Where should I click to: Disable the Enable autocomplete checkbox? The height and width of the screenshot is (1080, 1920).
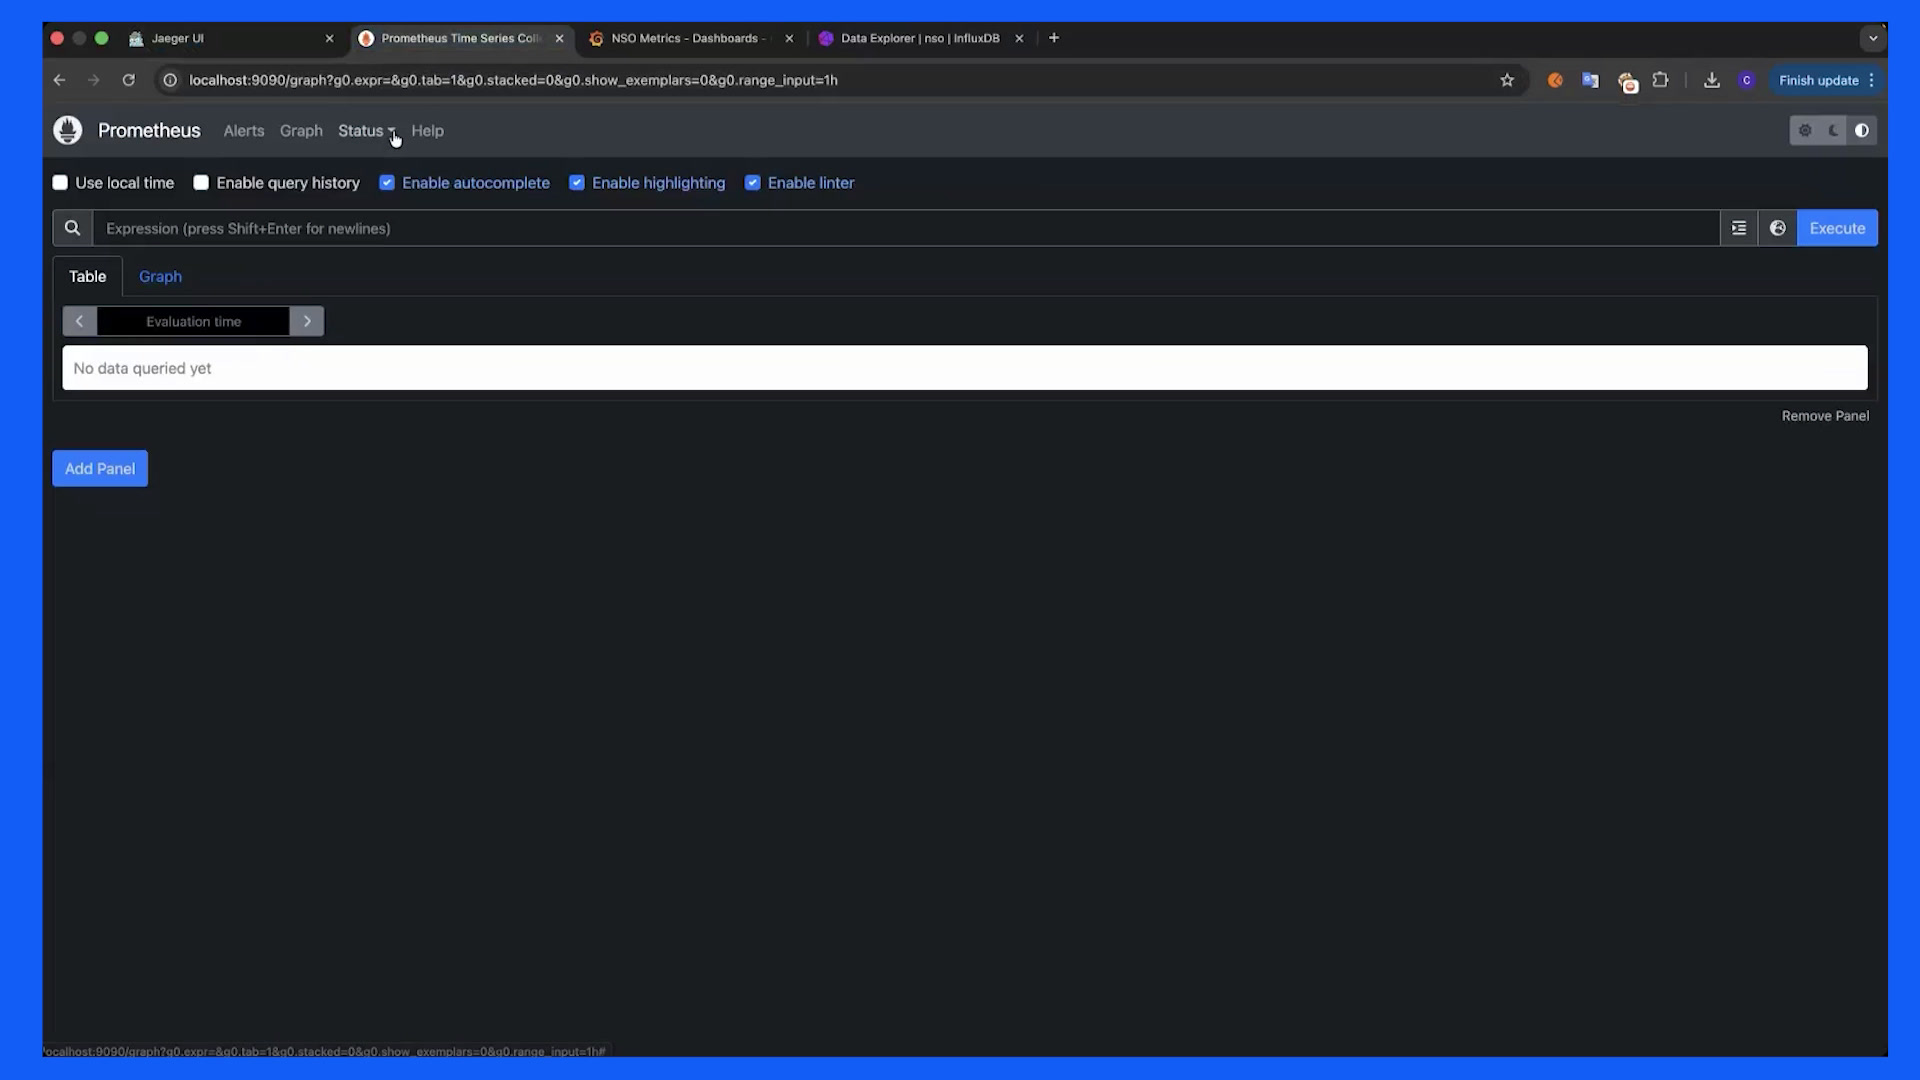(x=387, y=182)
